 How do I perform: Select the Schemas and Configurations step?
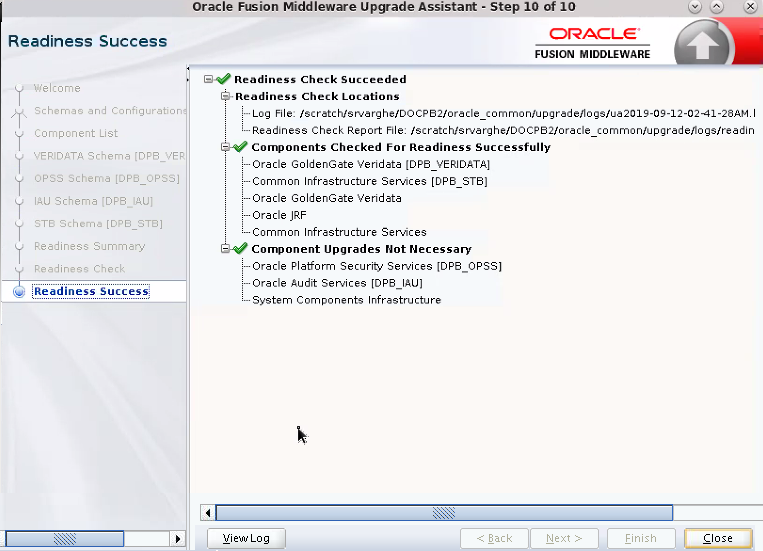pyautogui.click(x=110, y=111)
